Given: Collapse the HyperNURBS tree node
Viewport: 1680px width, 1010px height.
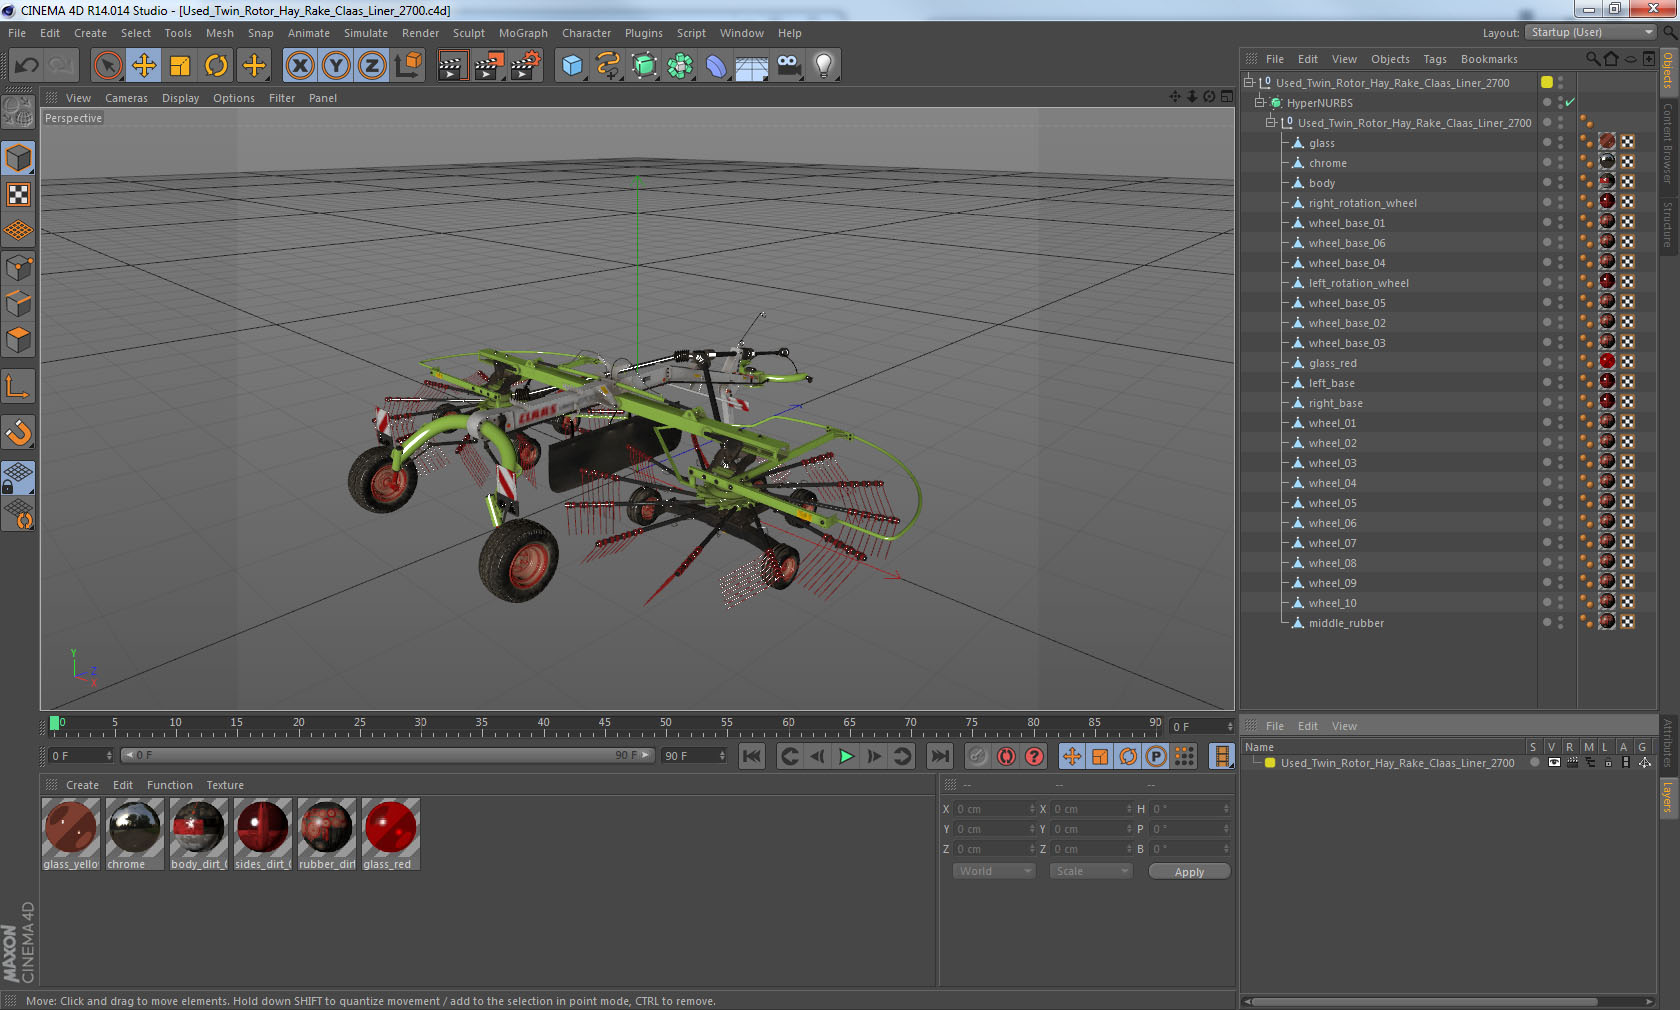Looking at the screenshot, I should pos(1260,102).
